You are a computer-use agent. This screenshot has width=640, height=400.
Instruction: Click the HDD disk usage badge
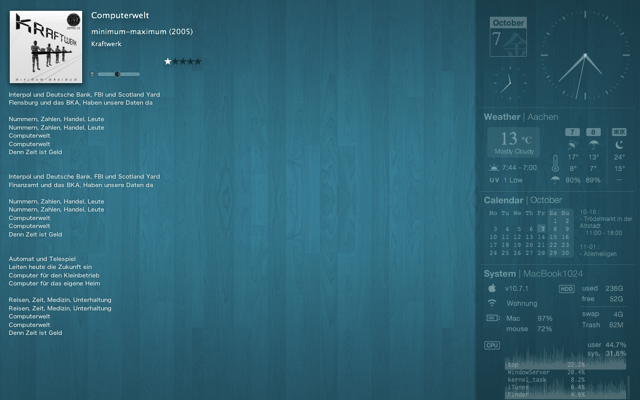566,288
